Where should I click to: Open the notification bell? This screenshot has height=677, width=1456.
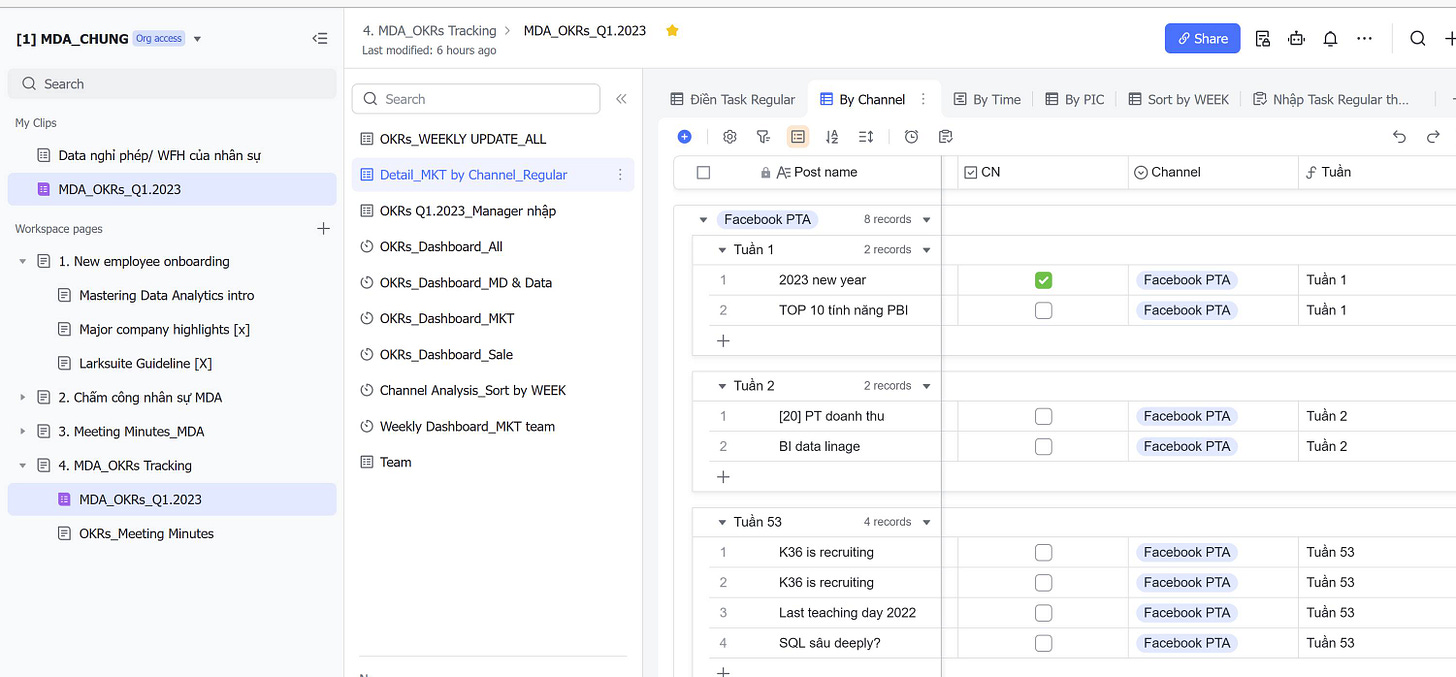(x=1330, y=38)
